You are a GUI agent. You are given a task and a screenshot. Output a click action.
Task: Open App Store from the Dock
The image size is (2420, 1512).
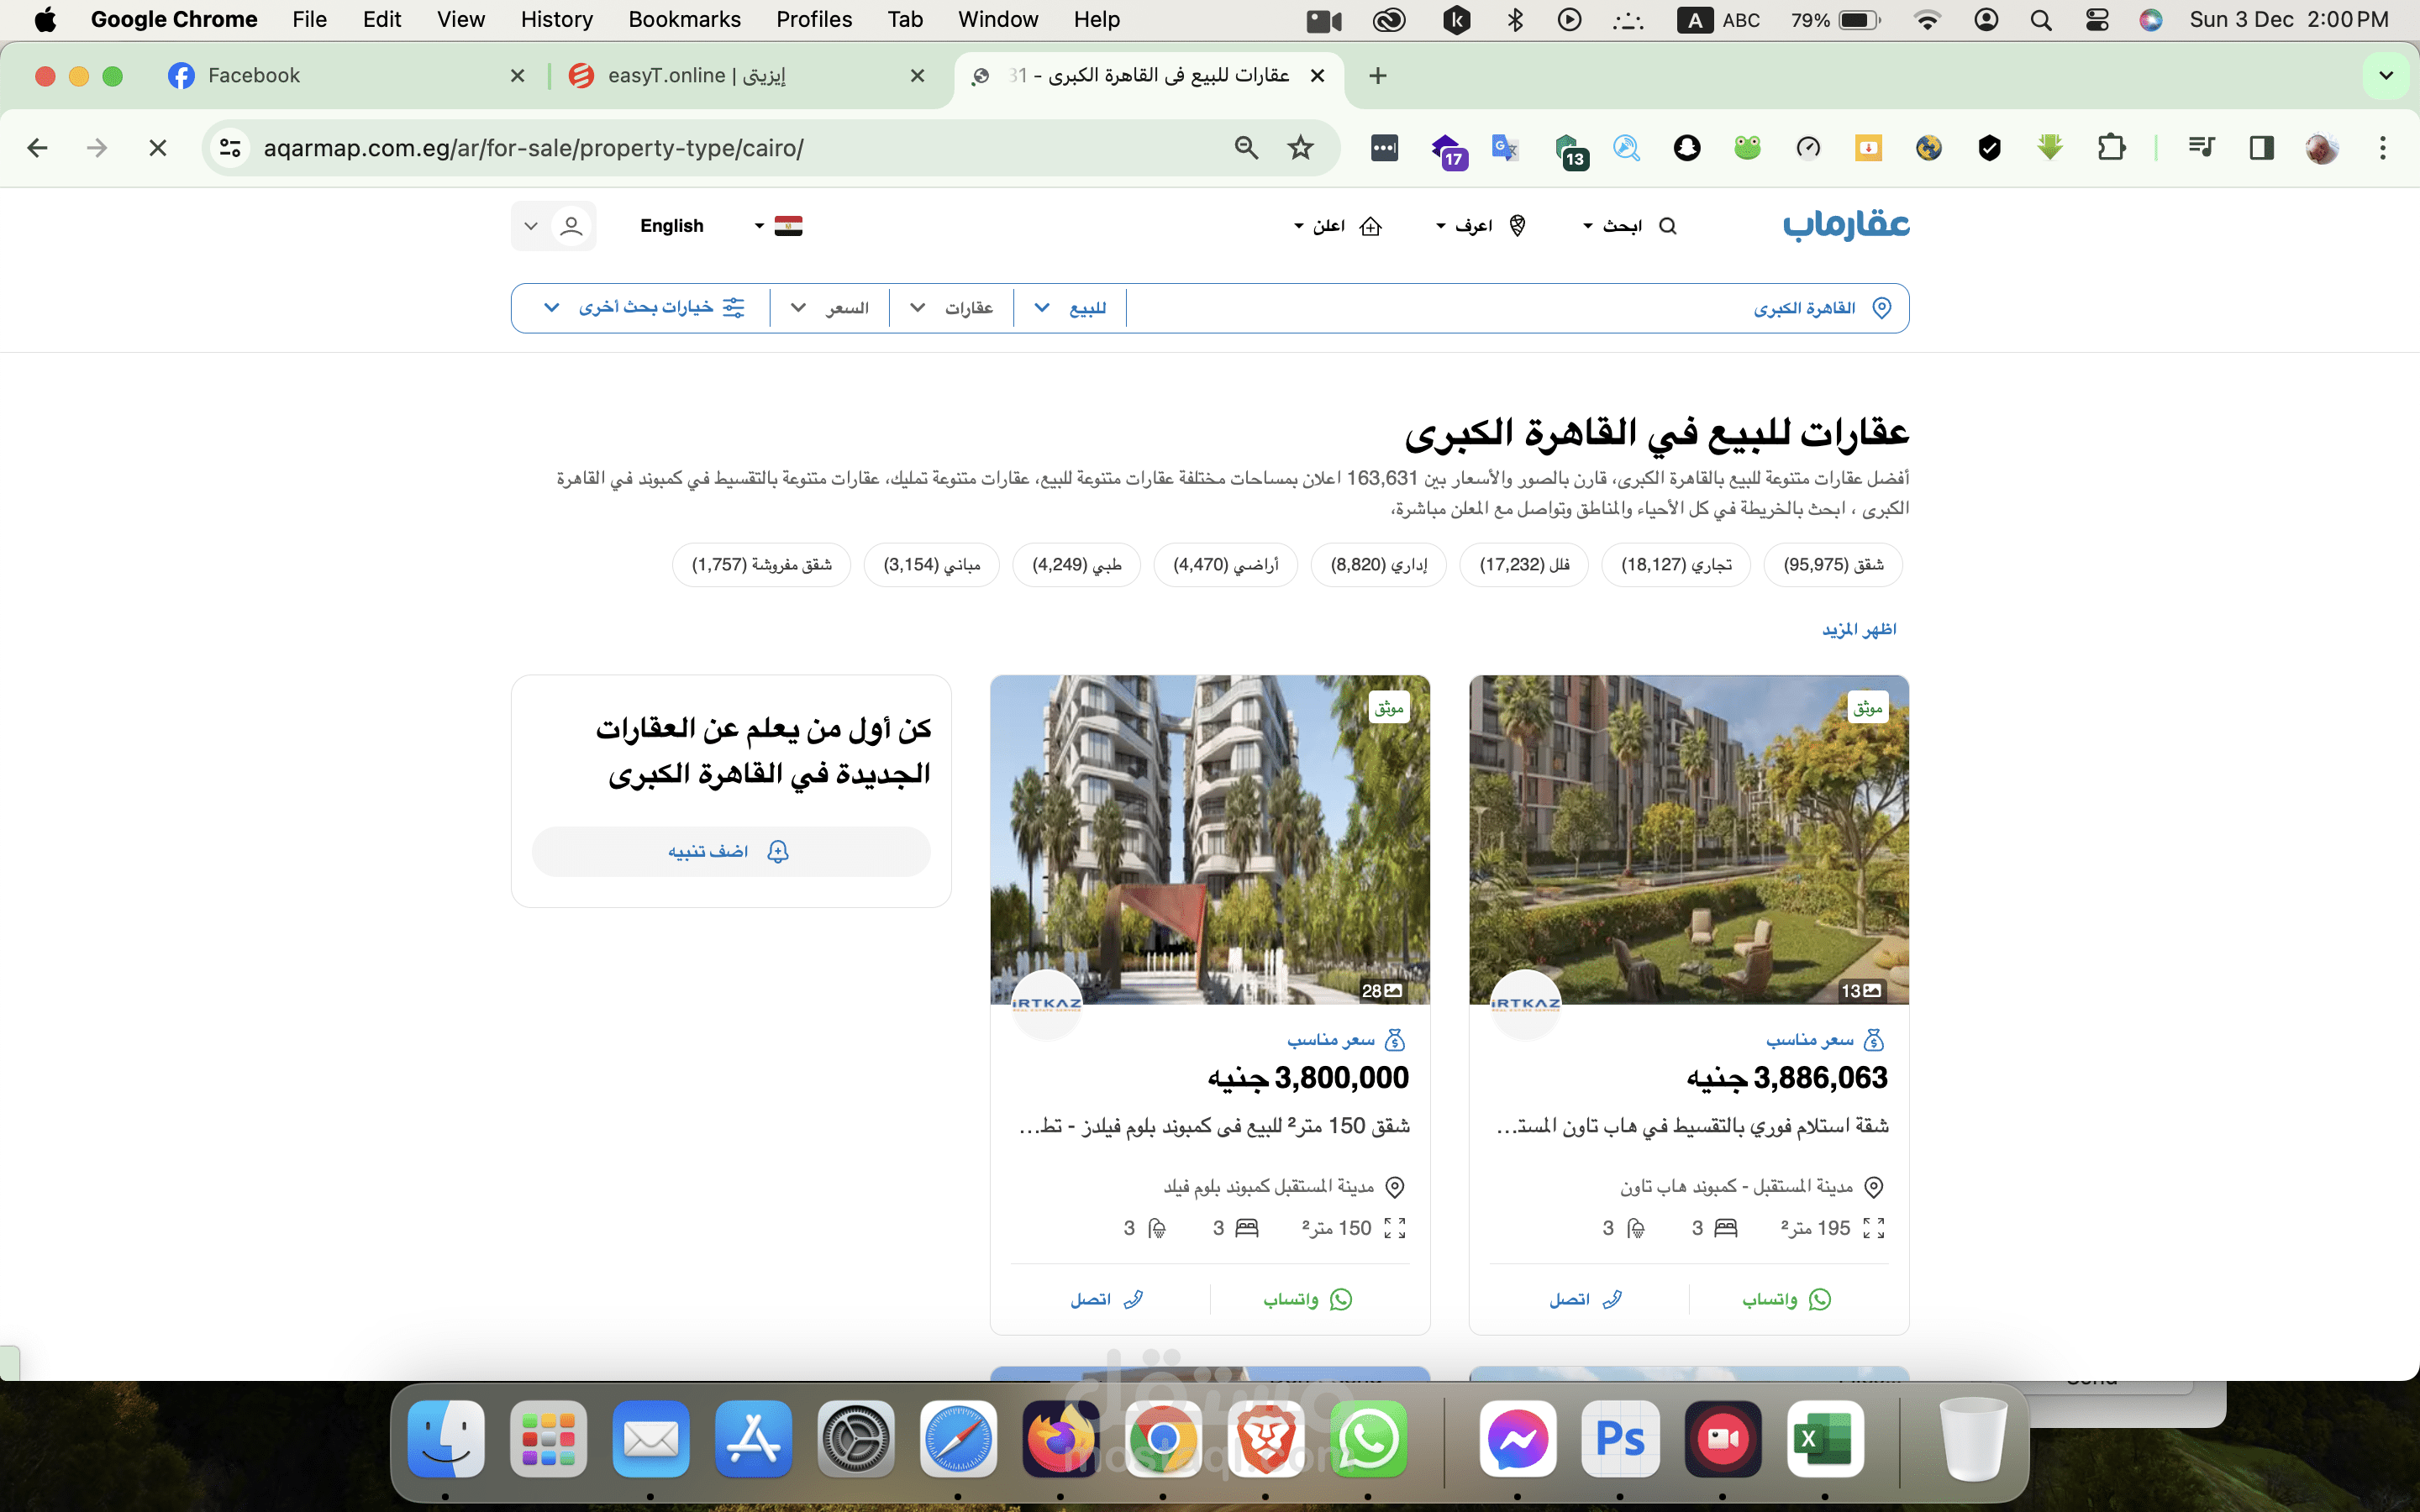coord(753,1440)
